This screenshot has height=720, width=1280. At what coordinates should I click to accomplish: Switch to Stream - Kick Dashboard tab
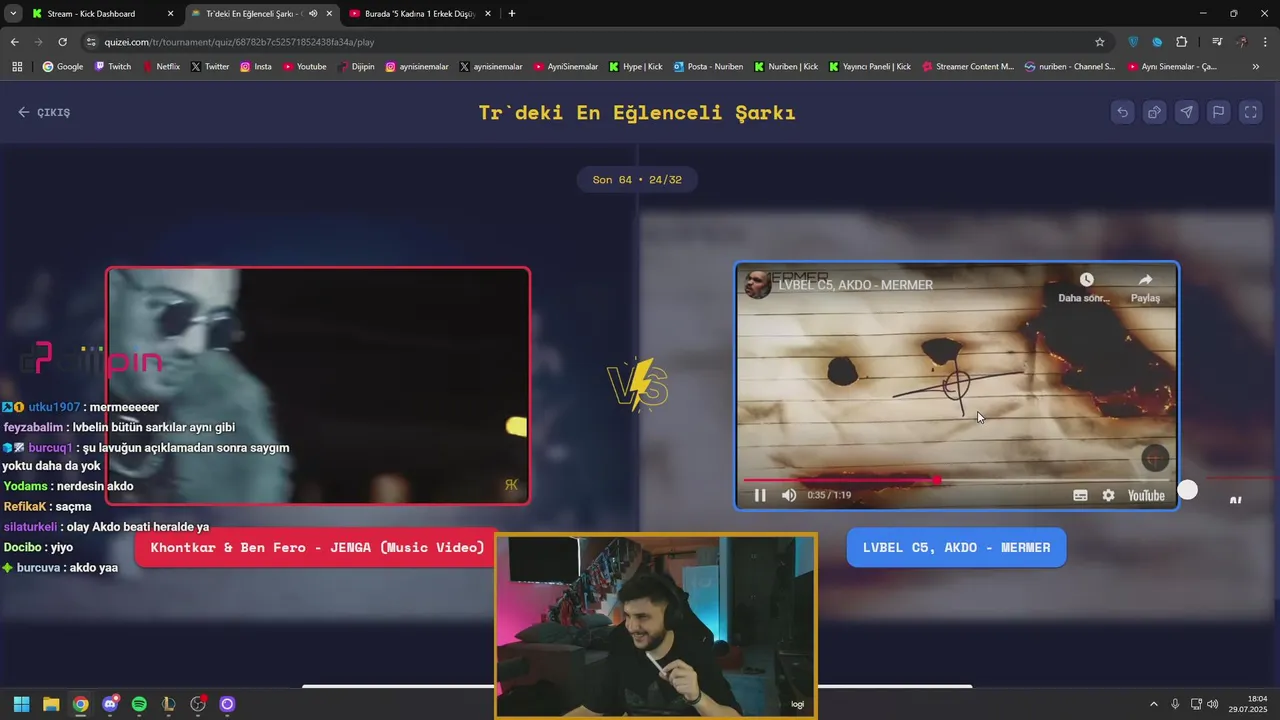(x=100, y=14)
